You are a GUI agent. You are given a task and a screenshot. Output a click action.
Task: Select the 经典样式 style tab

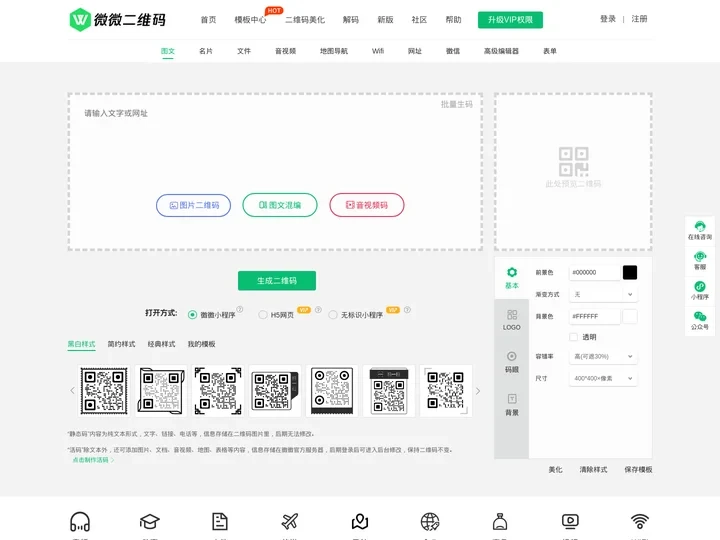click(x=161, y=344)
